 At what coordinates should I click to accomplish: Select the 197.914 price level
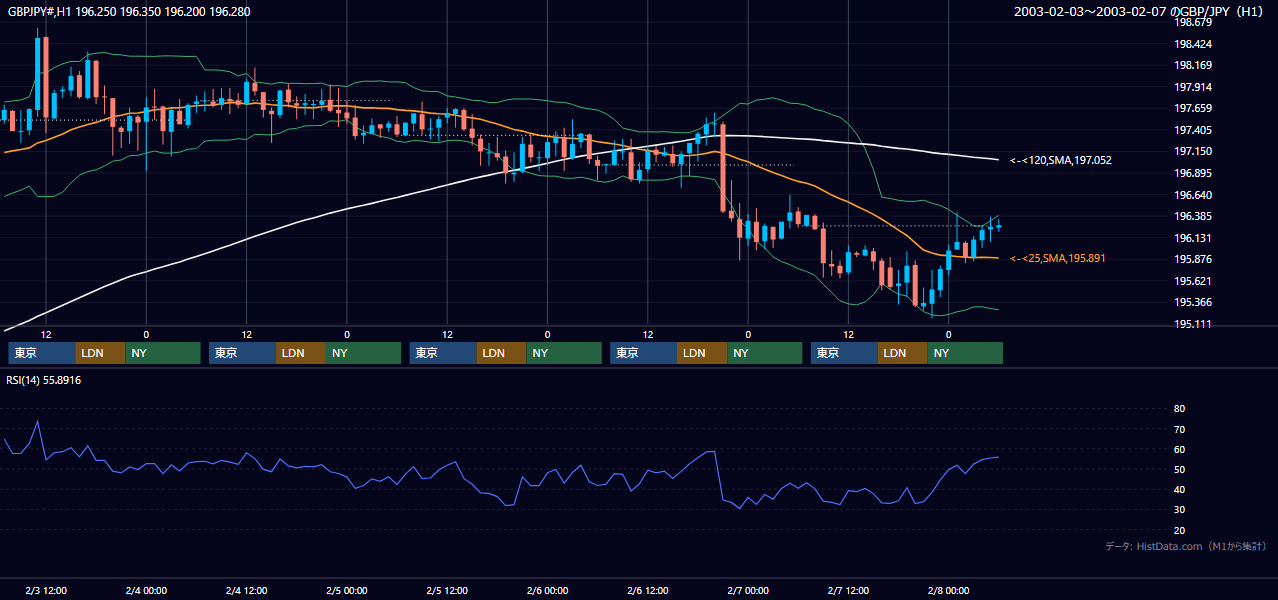pyautogui.click(x=1194, y=87)
